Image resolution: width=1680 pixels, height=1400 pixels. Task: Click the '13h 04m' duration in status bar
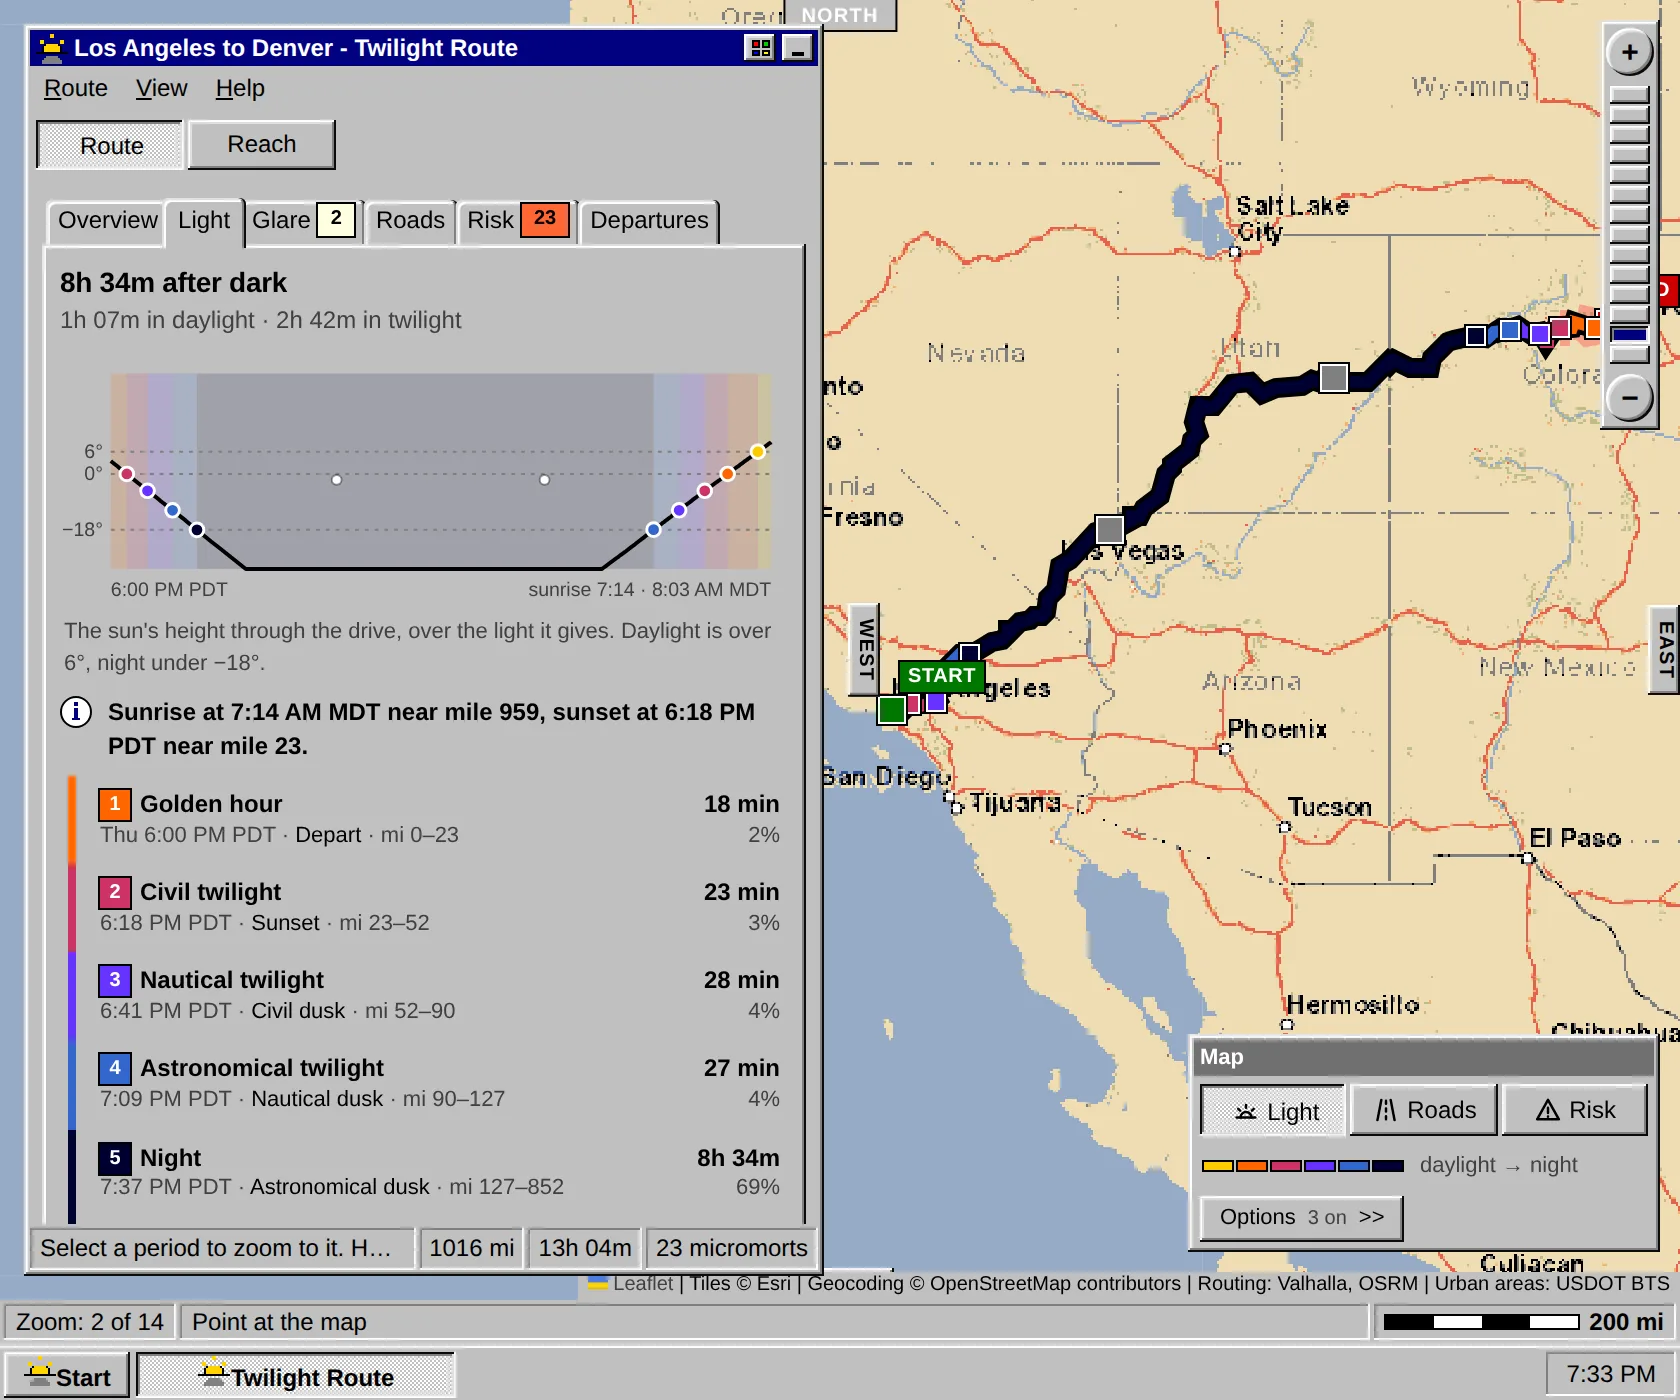tap(585, 1248)
